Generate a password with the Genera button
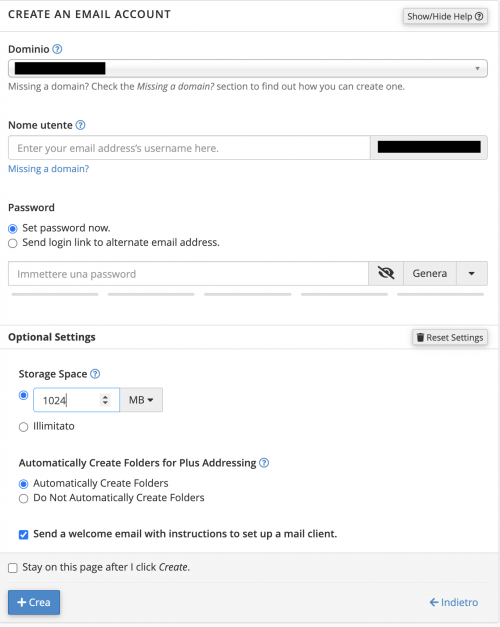 pos(430,274)
